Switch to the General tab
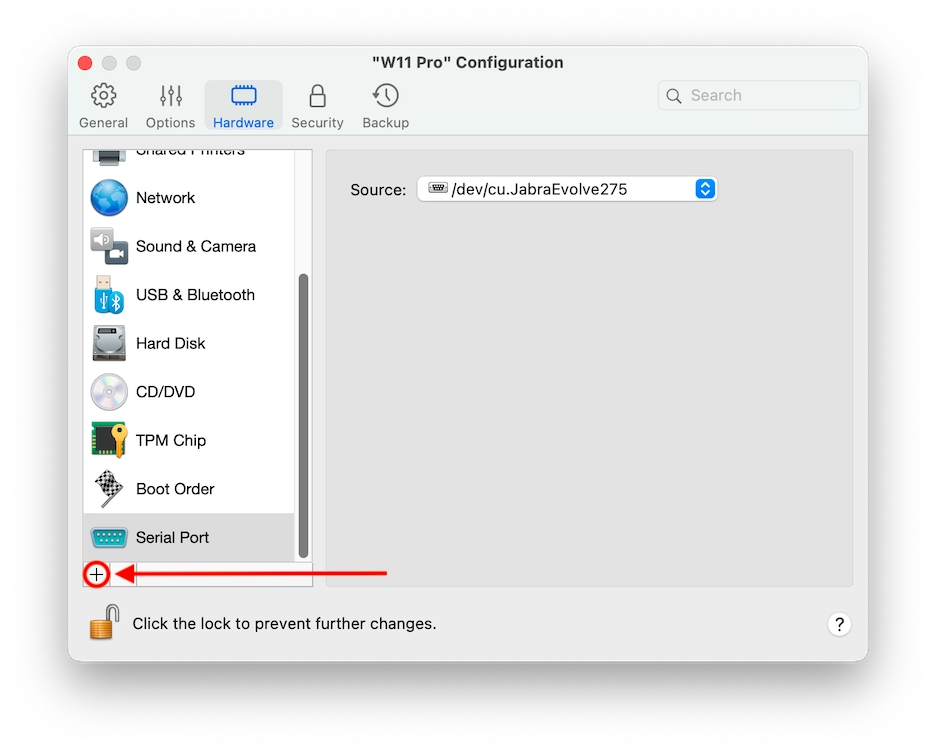 (103, 107)
